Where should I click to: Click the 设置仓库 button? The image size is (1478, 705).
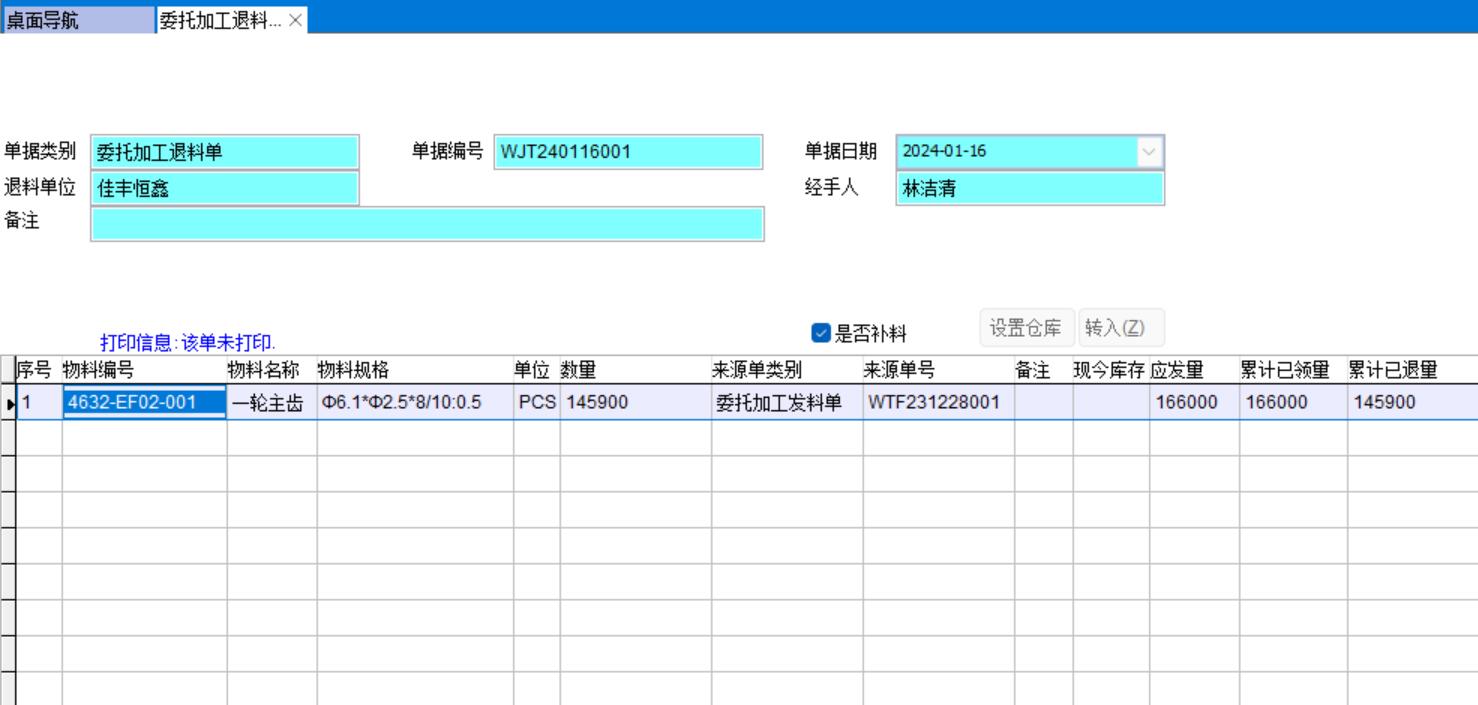(x=1026, y=328)
